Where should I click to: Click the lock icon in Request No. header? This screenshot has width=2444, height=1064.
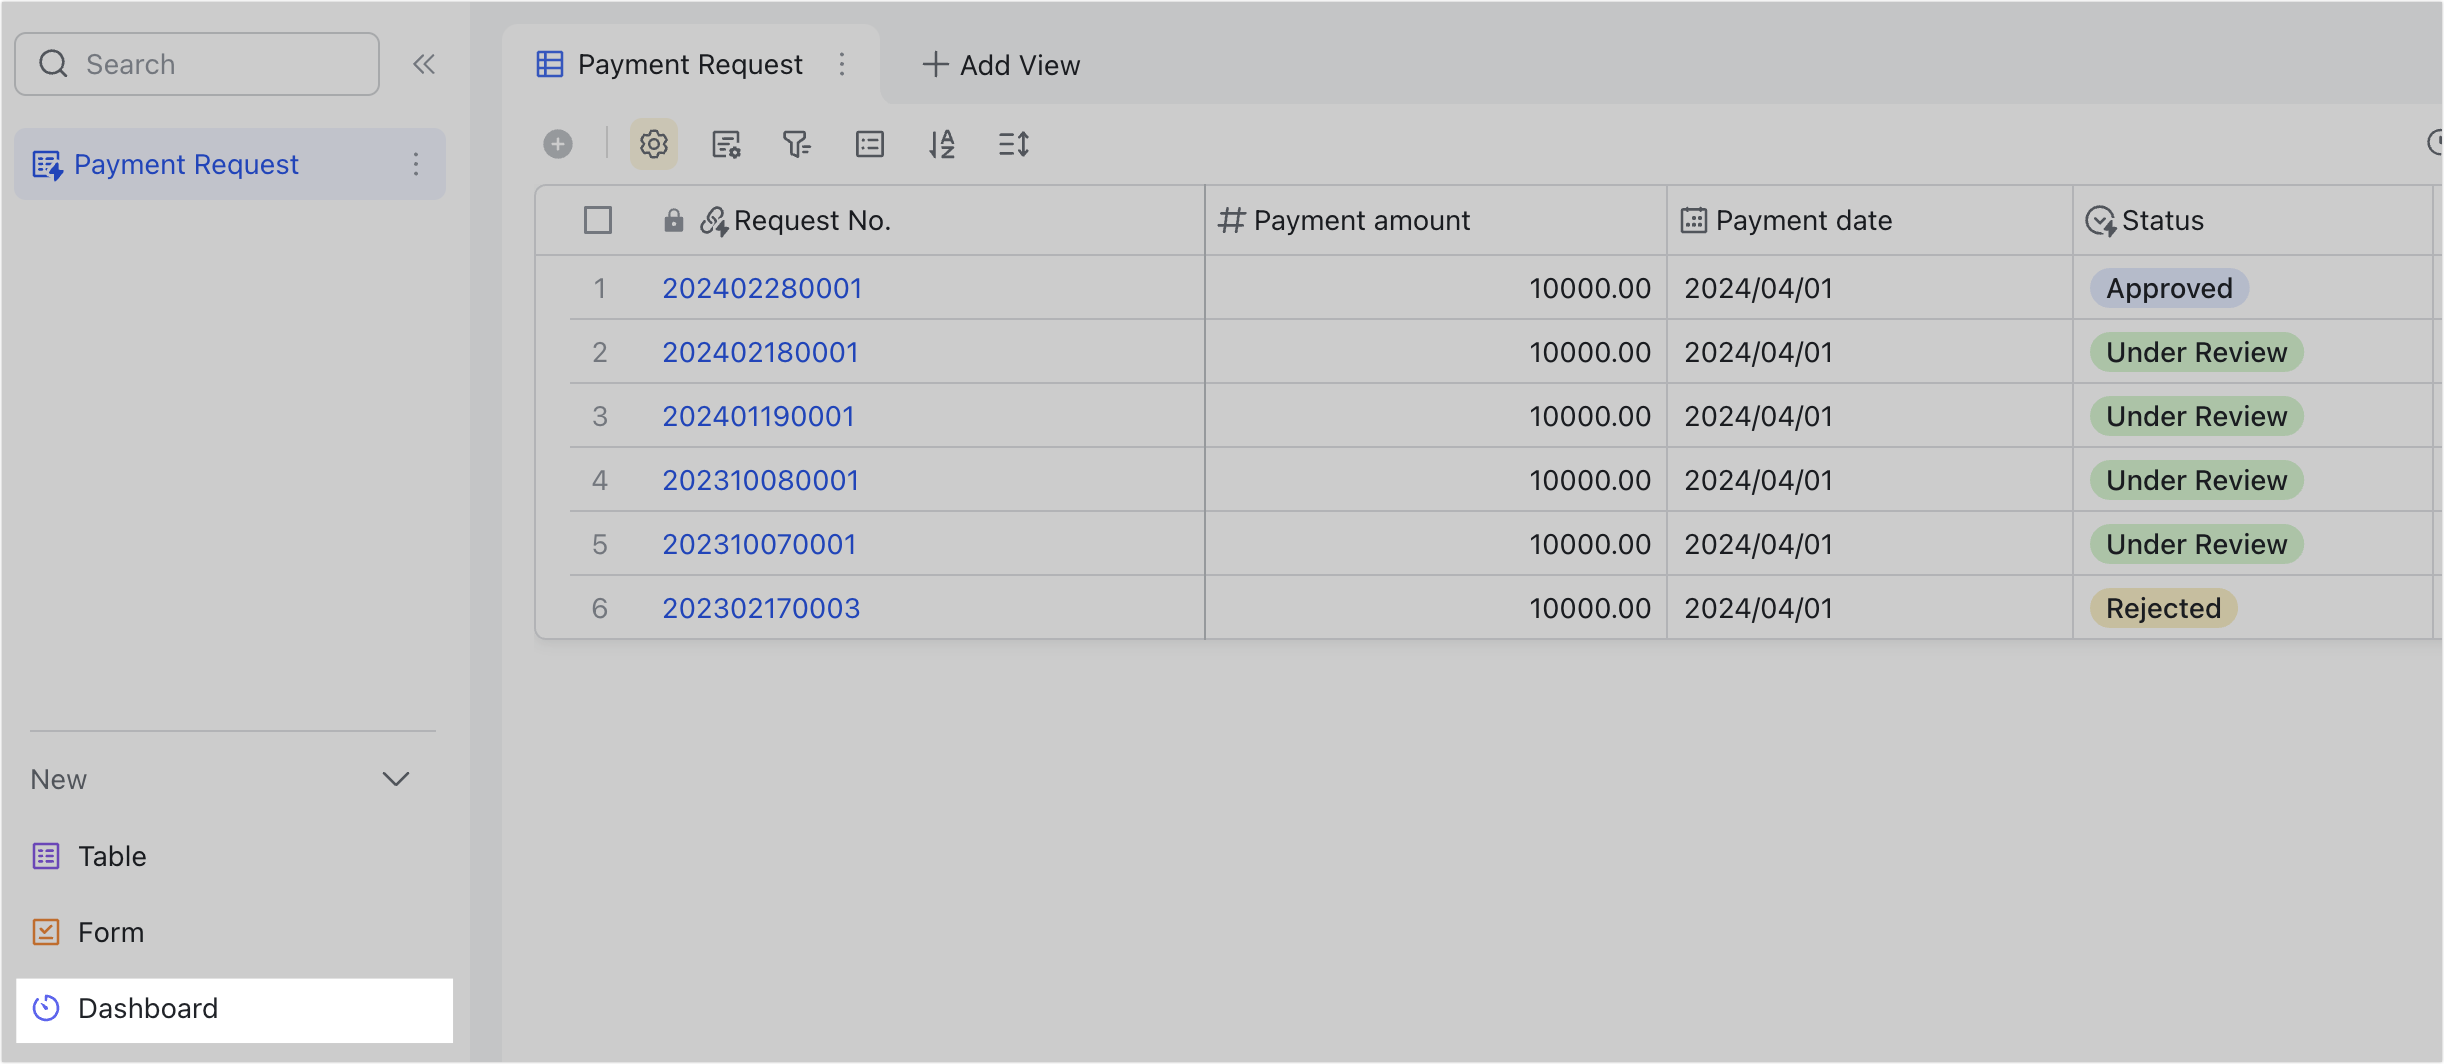674,220
